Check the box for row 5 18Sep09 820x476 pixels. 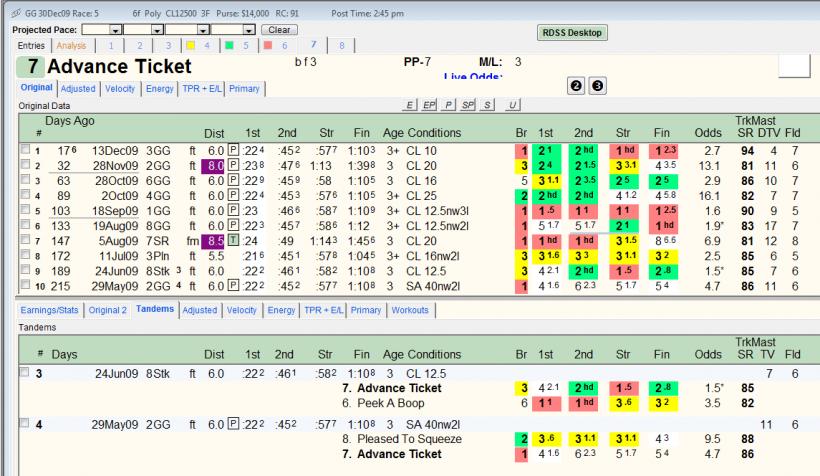tap(25, 210)
